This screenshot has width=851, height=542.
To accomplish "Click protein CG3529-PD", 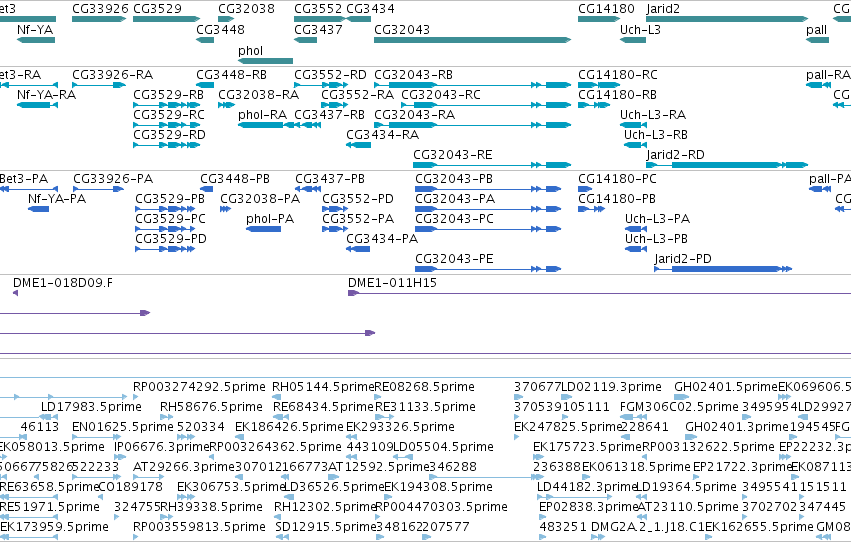I will pyautogui.click(x=171, y=239).
